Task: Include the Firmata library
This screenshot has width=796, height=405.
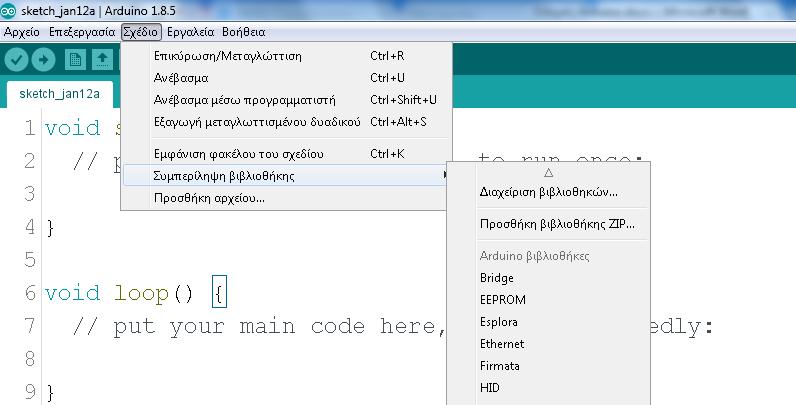Action: (549, 366)
